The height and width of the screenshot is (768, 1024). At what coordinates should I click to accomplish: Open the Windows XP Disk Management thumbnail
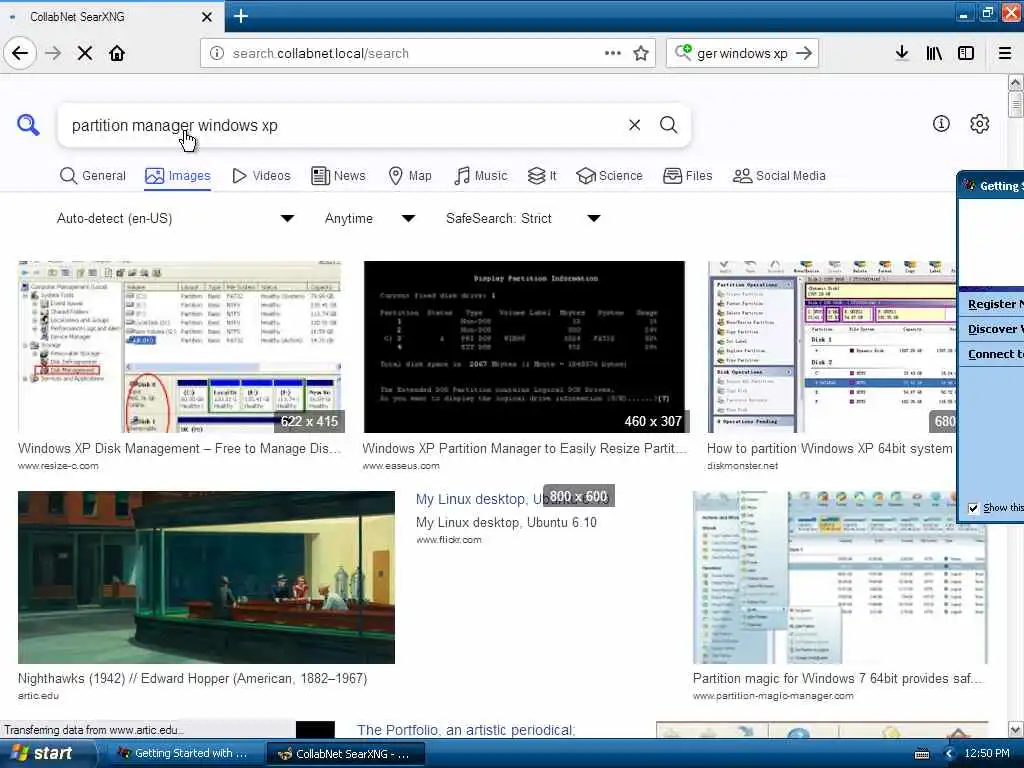180,347
